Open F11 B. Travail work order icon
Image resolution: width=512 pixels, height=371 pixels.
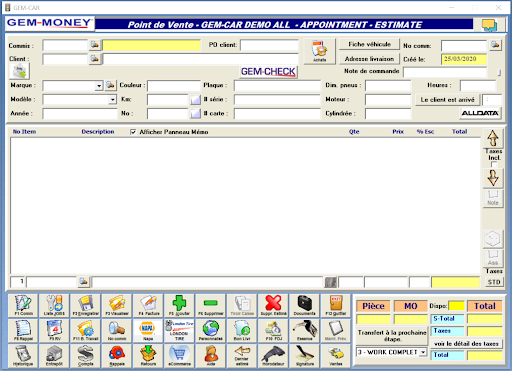click(x=86, y=330)
